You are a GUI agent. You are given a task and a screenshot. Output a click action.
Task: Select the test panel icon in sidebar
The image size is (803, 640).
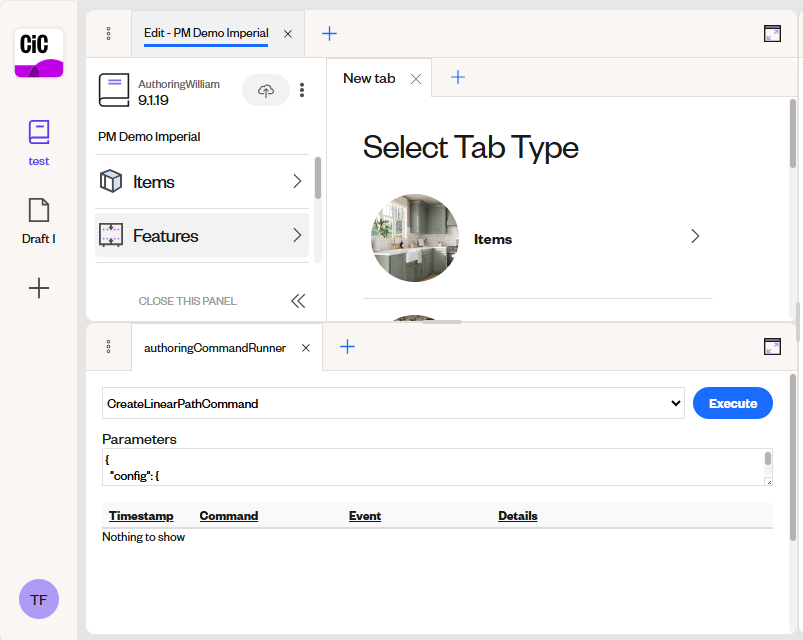[38, 131]
